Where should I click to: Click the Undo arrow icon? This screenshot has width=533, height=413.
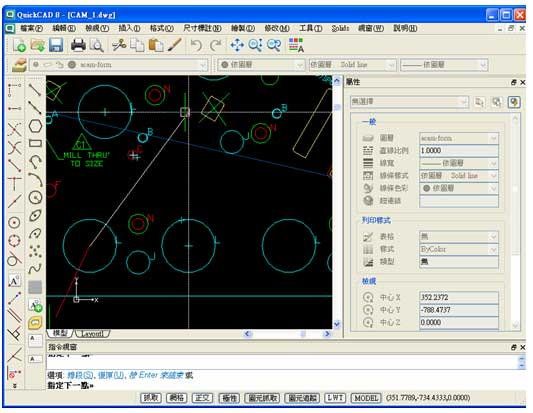[196, 45]
